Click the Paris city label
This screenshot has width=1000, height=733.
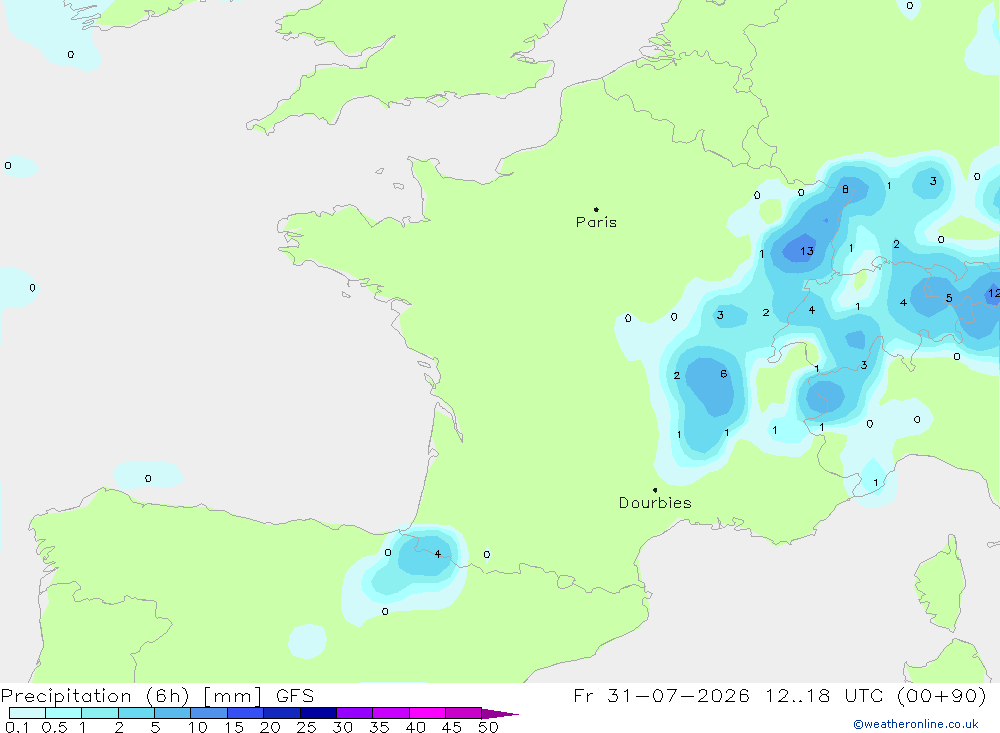pos(596,222)
